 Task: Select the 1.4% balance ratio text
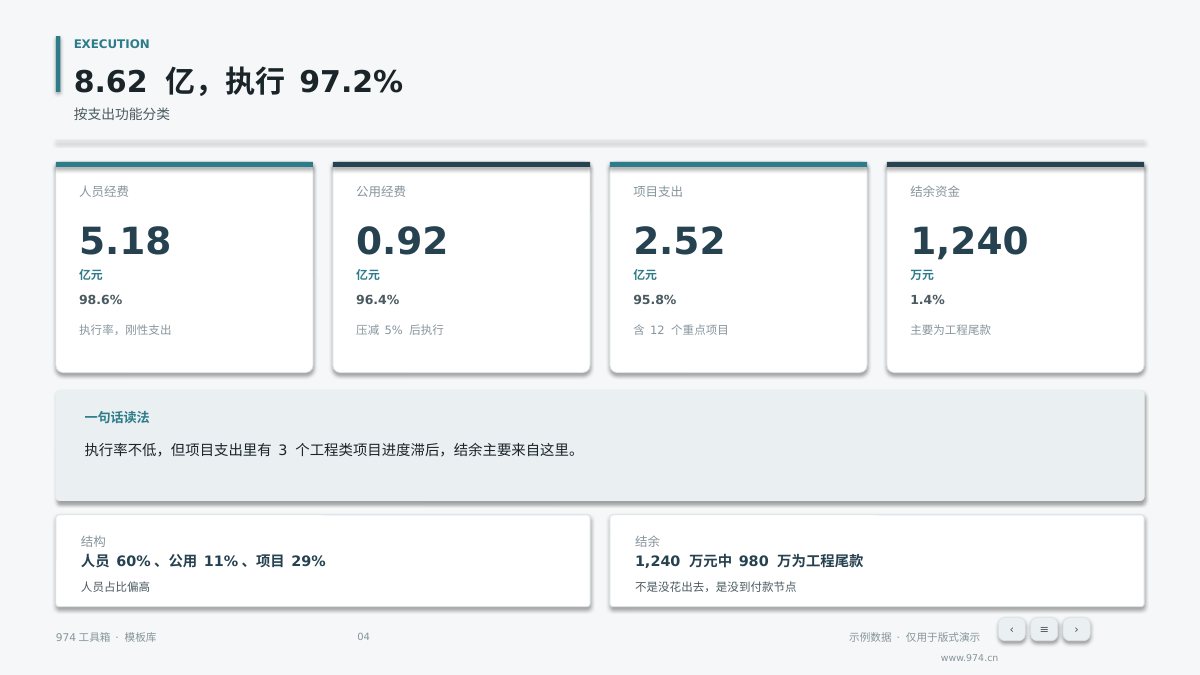(x=927, y=299)
